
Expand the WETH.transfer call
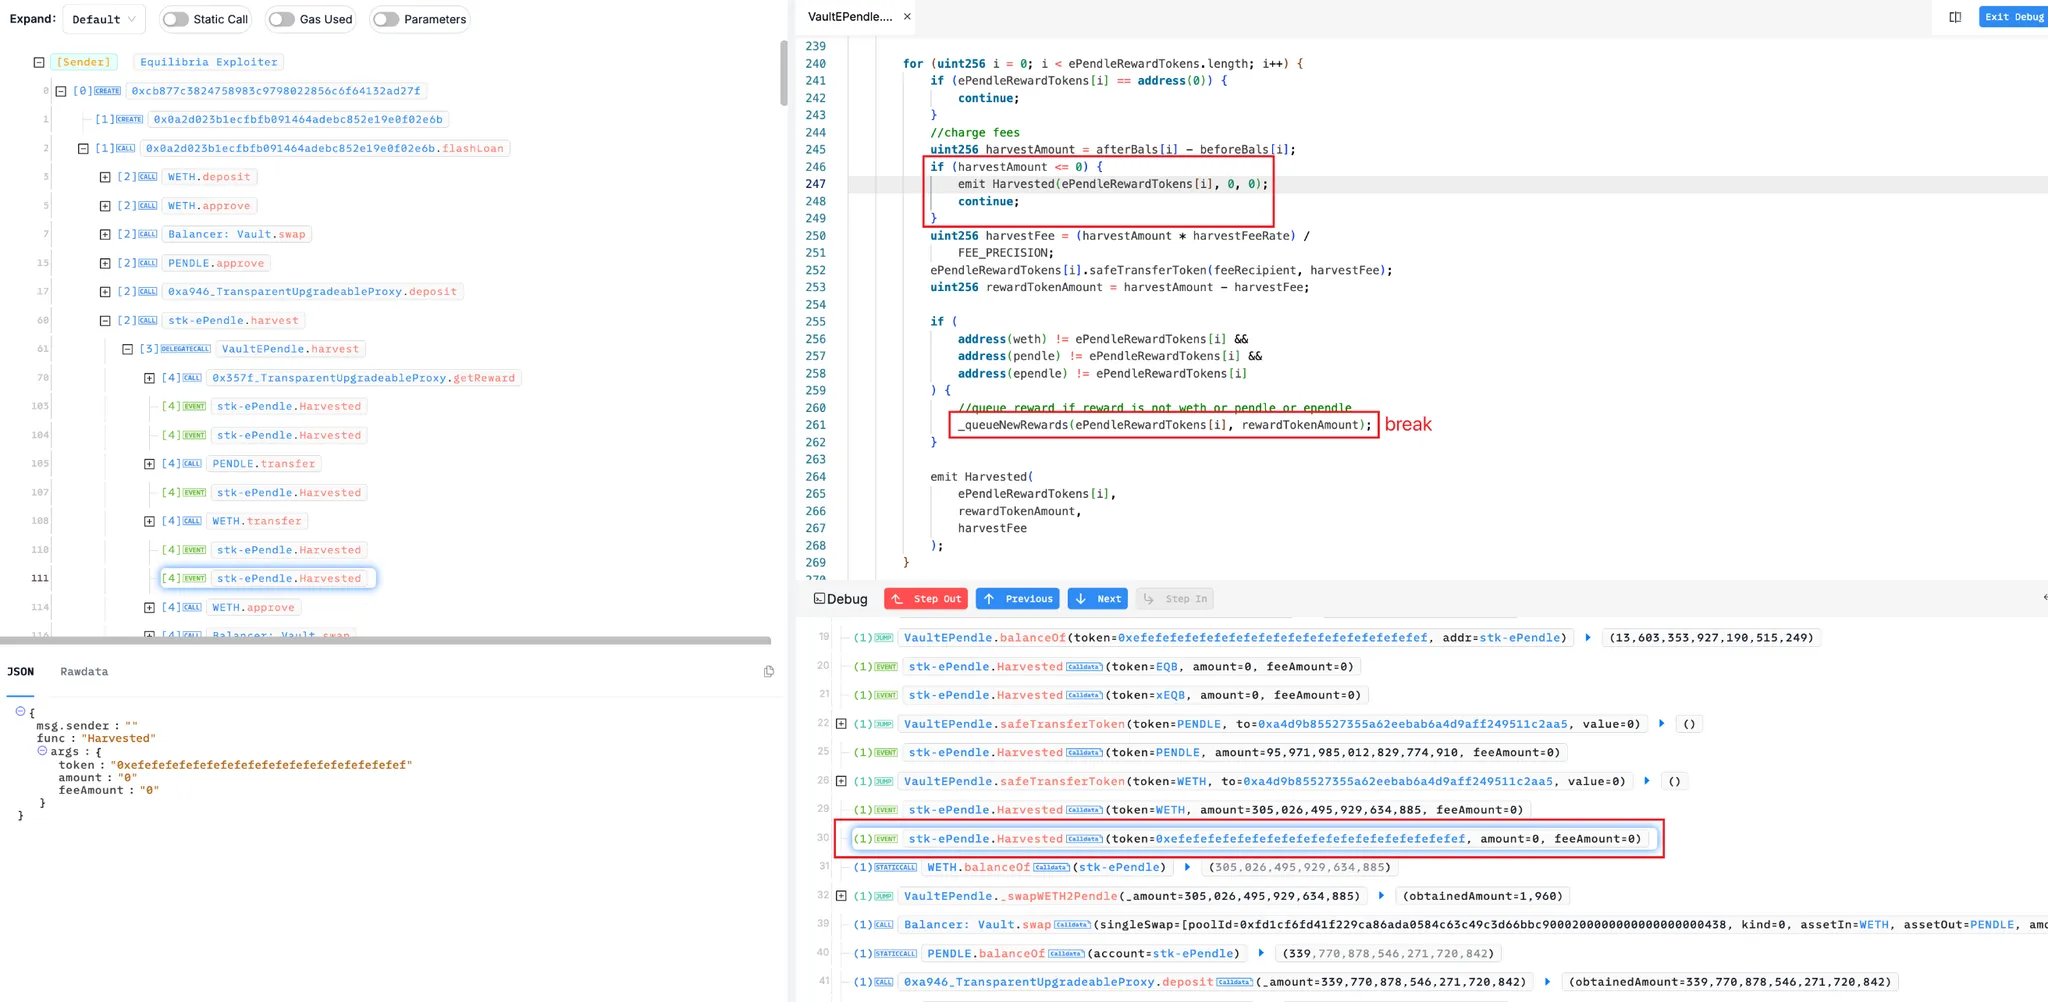149,521
